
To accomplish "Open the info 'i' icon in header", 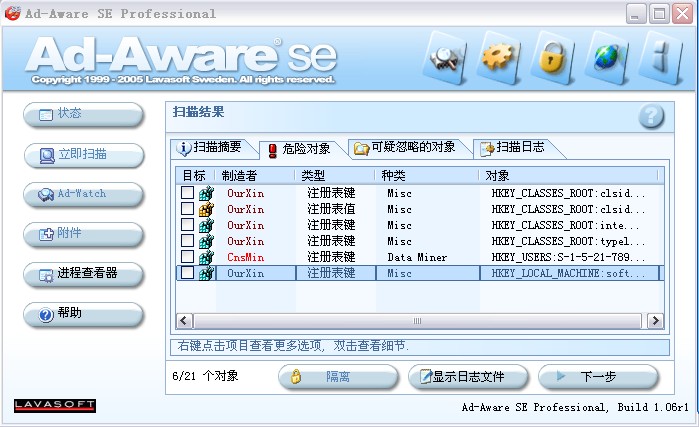I will point(661,58).
